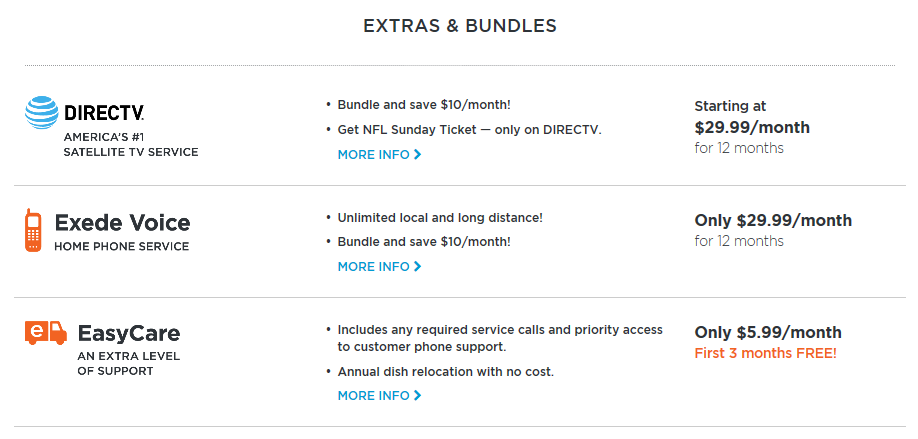The image size is (918, 439).
Task: Open MORE INFO link under EasyCare
Action: pos(379,396)
